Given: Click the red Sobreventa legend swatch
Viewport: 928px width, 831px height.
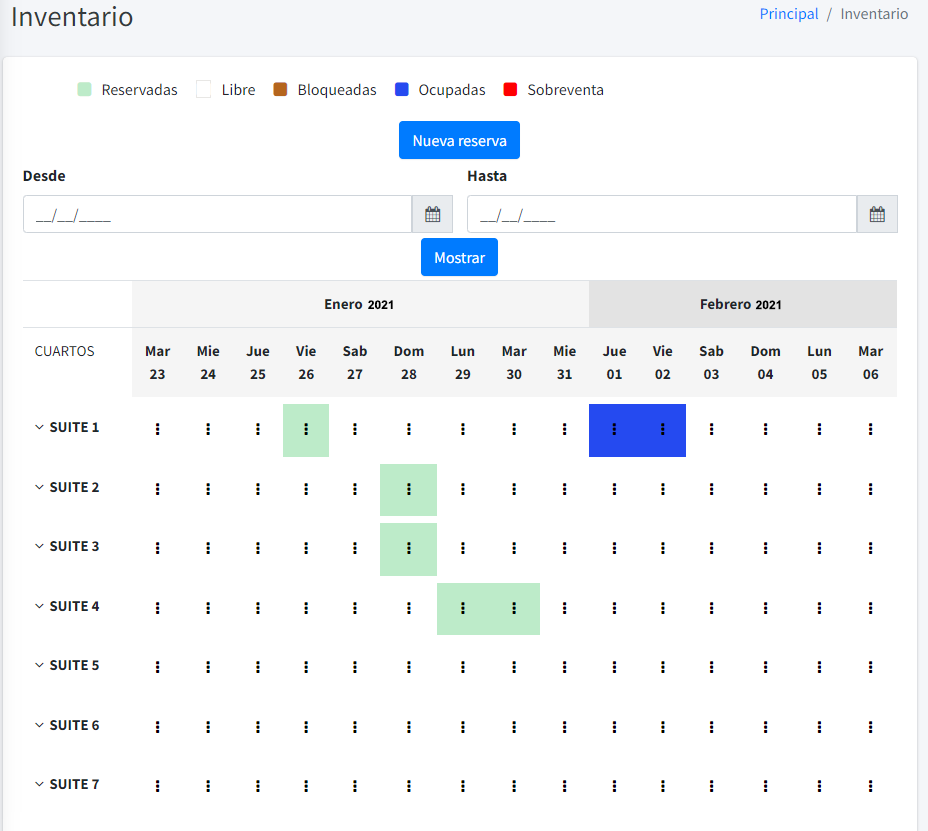Looking at the screenshot, I should click(x=510, y=90).
